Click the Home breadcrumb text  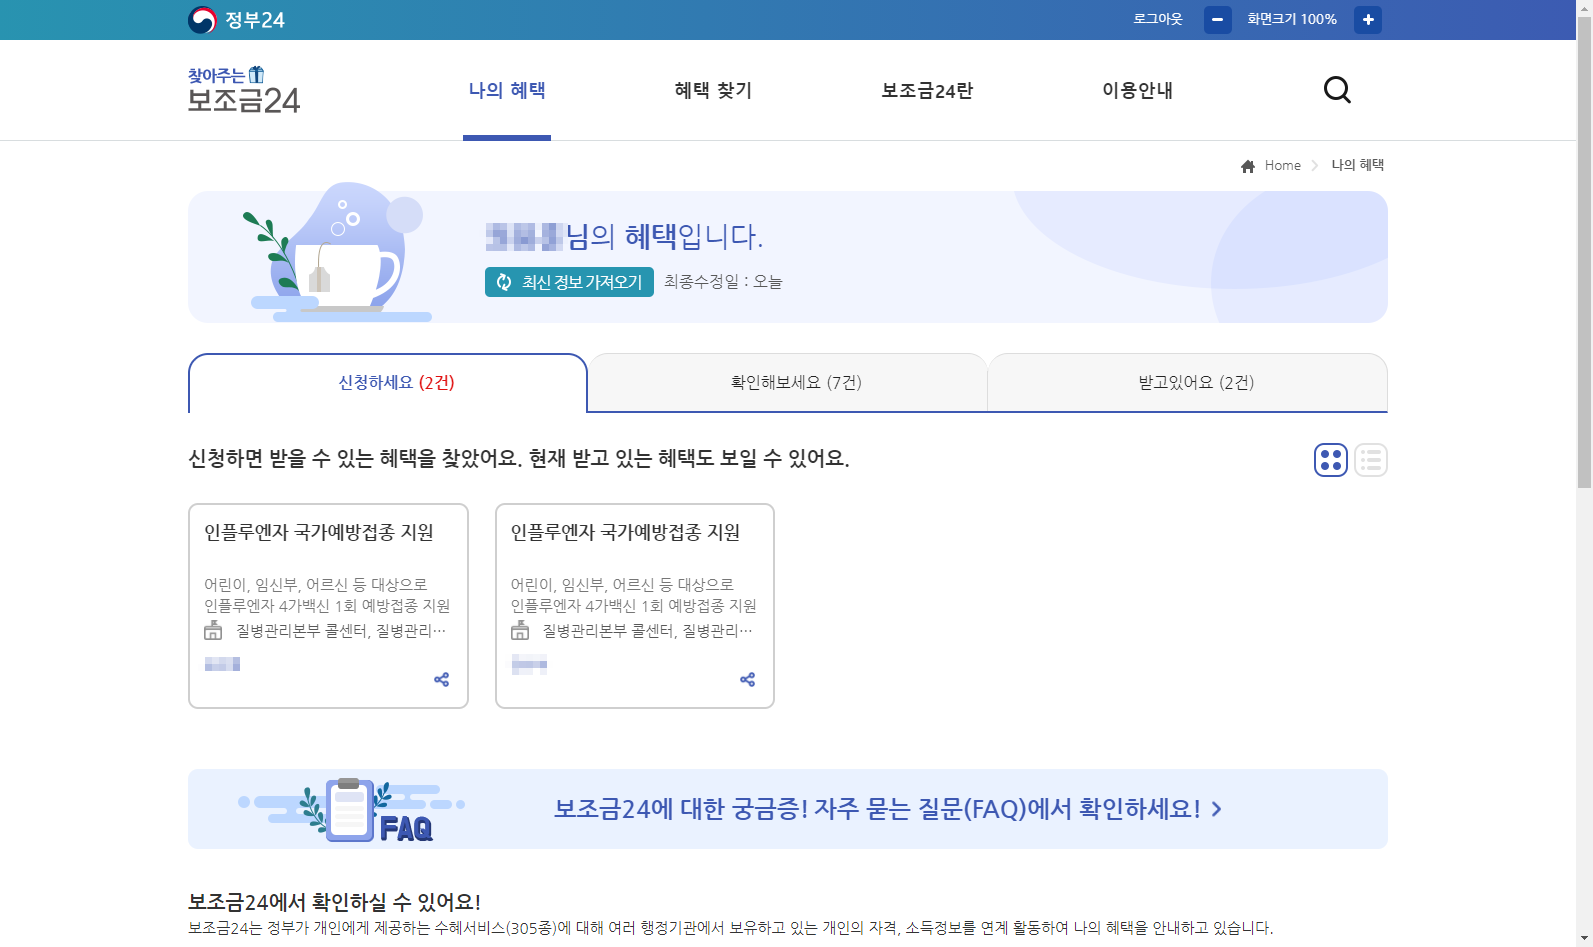1282,166
